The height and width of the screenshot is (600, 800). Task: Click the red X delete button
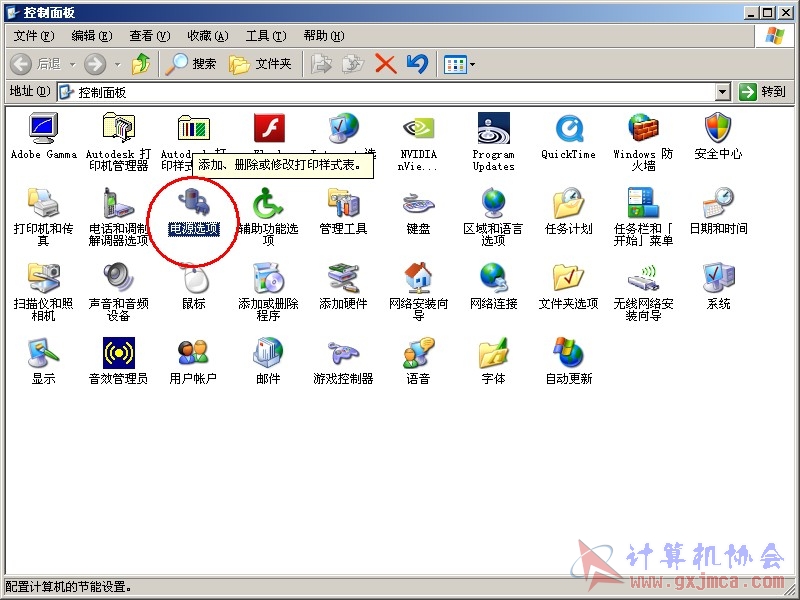(385, 64)
